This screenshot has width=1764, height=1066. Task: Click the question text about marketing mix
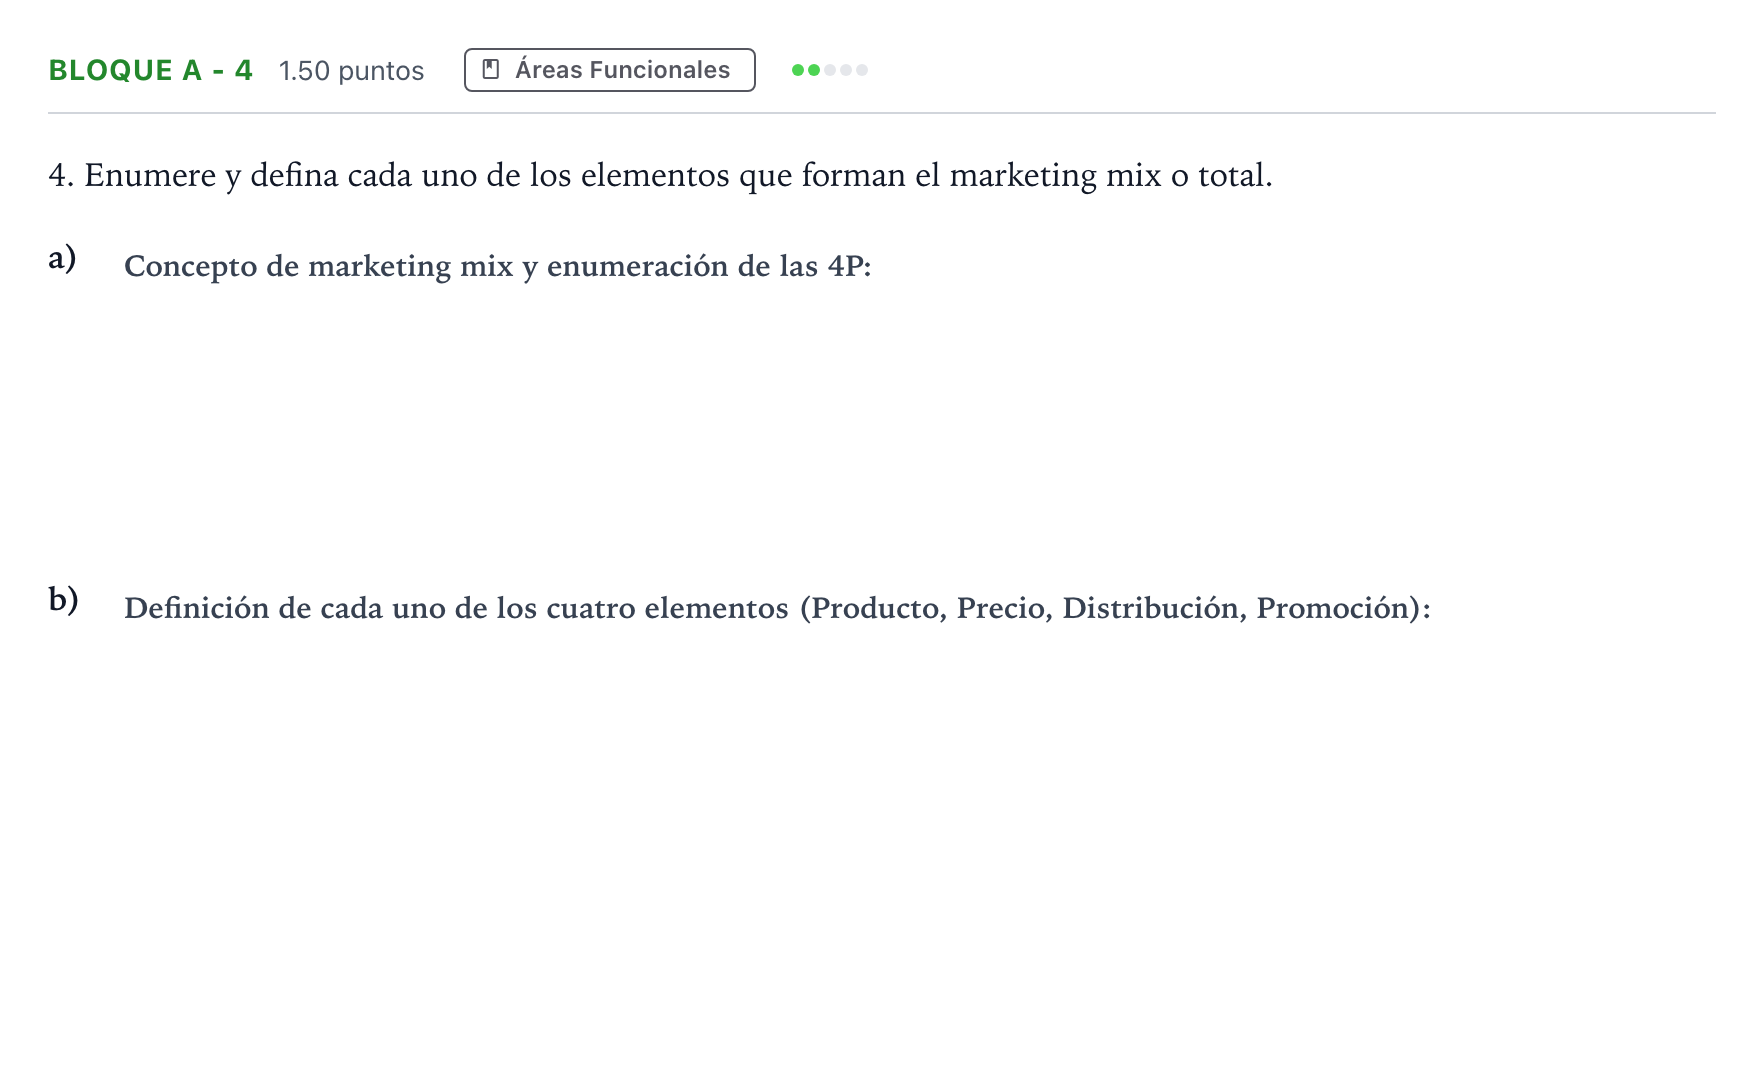[x=660, y=175]
